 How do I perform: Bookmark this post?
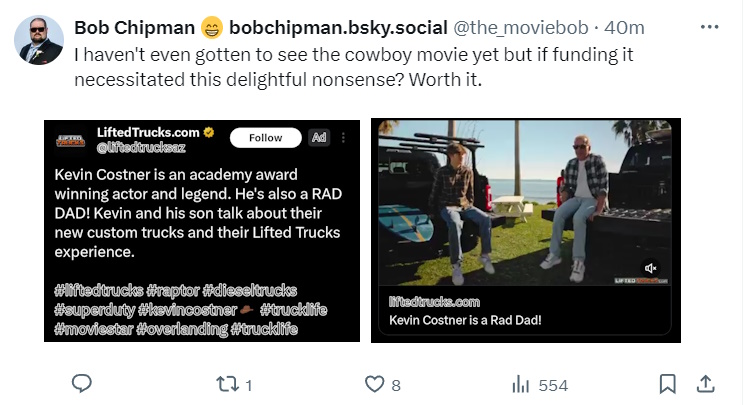[667, 384]
